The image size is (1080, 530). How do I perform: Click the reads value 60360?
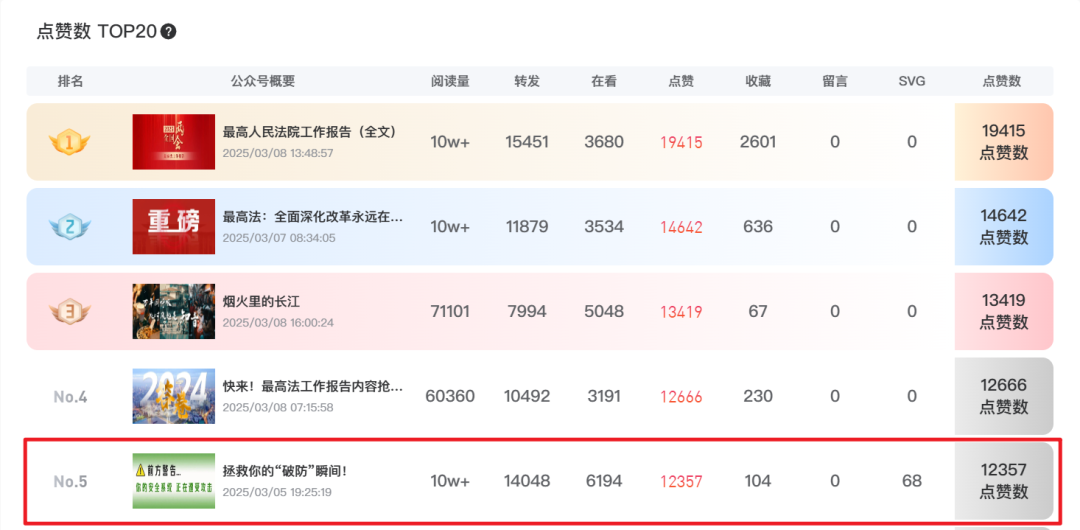(450, 396)
